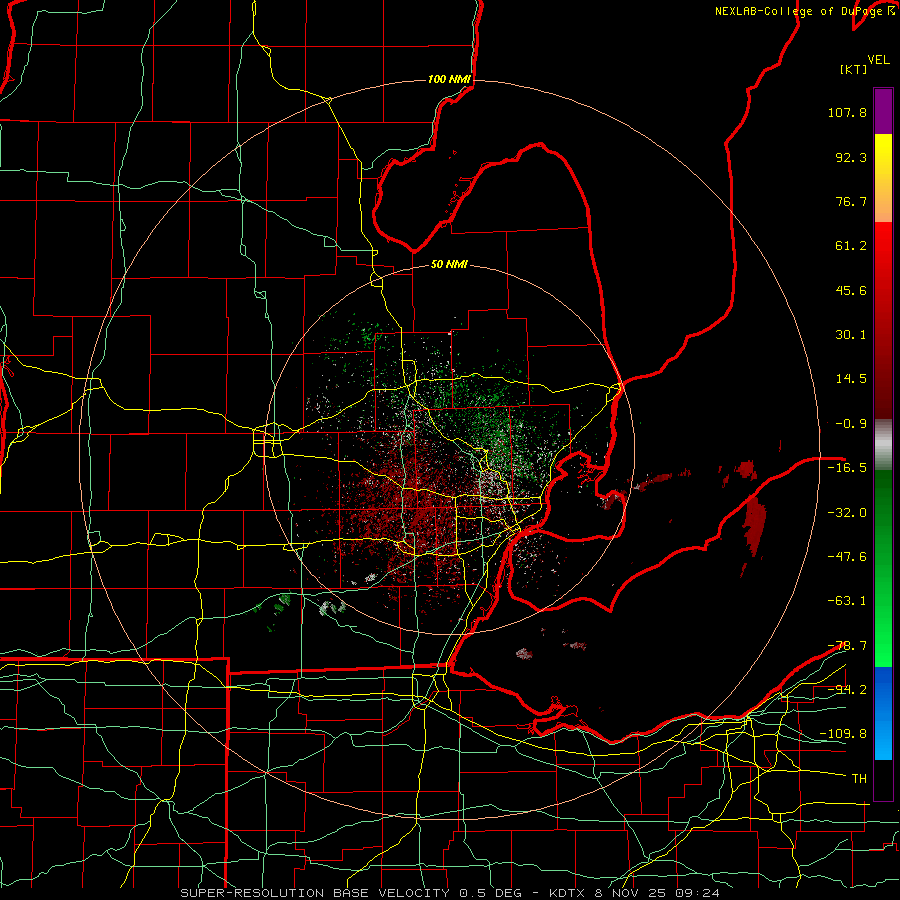The image size is (900, 900).
Task: Click the -94.2 legend value
Action: pyautogui.click(x=847, y=689)
